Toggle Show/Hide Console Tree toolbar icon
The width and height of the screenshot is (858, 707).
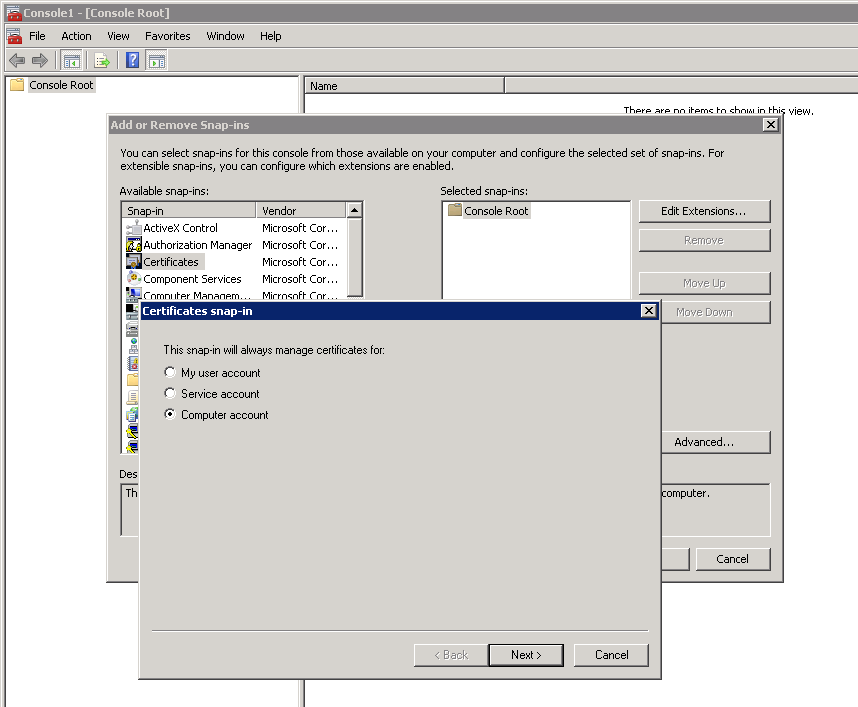[x=72, y=60]
